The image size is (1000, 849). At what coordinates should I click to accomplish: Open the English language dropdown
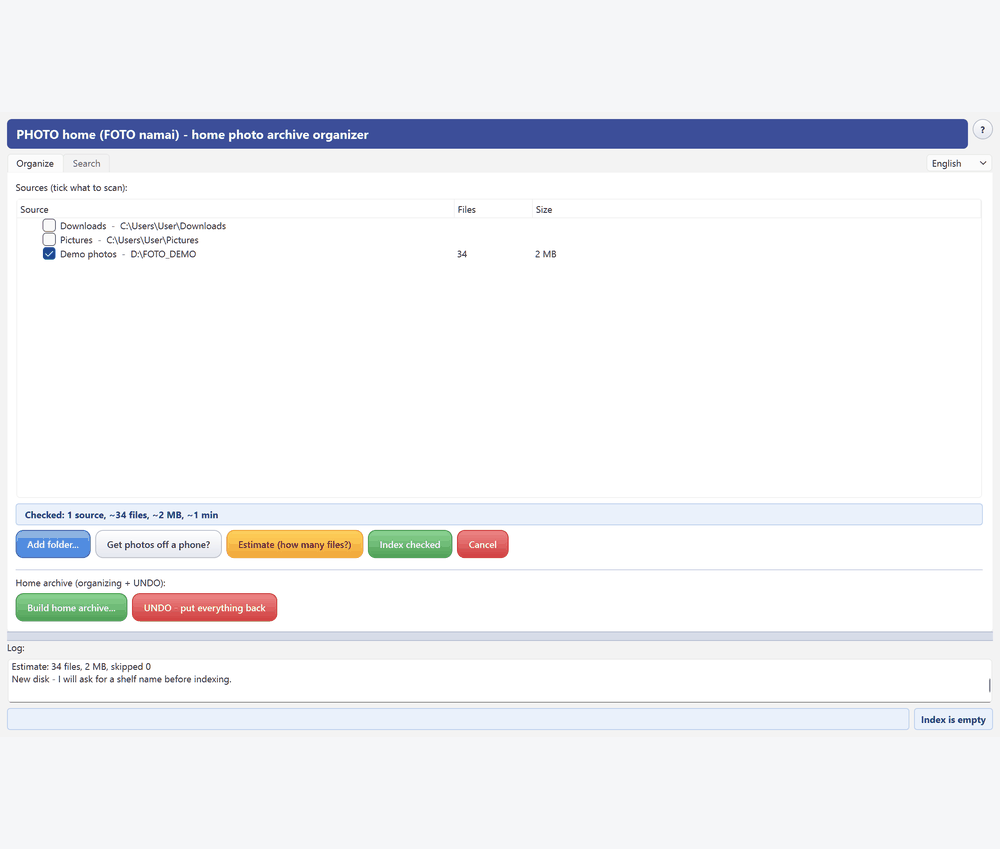959,163
